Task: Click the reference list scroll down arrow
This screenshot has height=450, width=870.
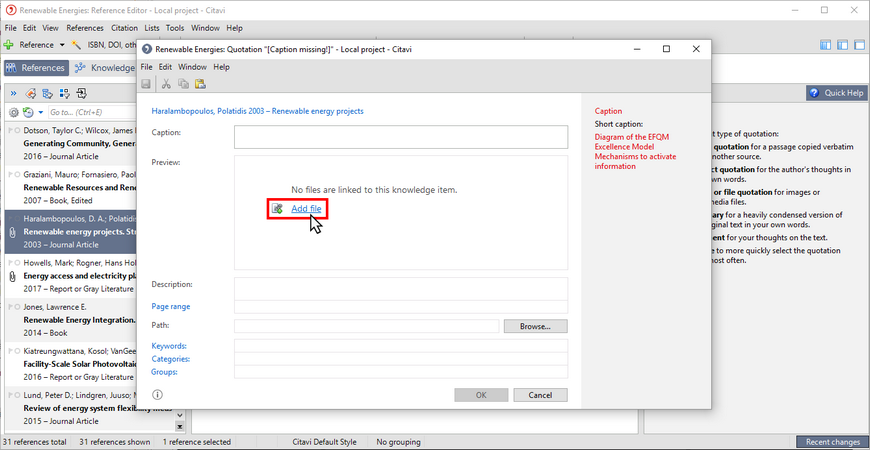Action: click(179, 414)
